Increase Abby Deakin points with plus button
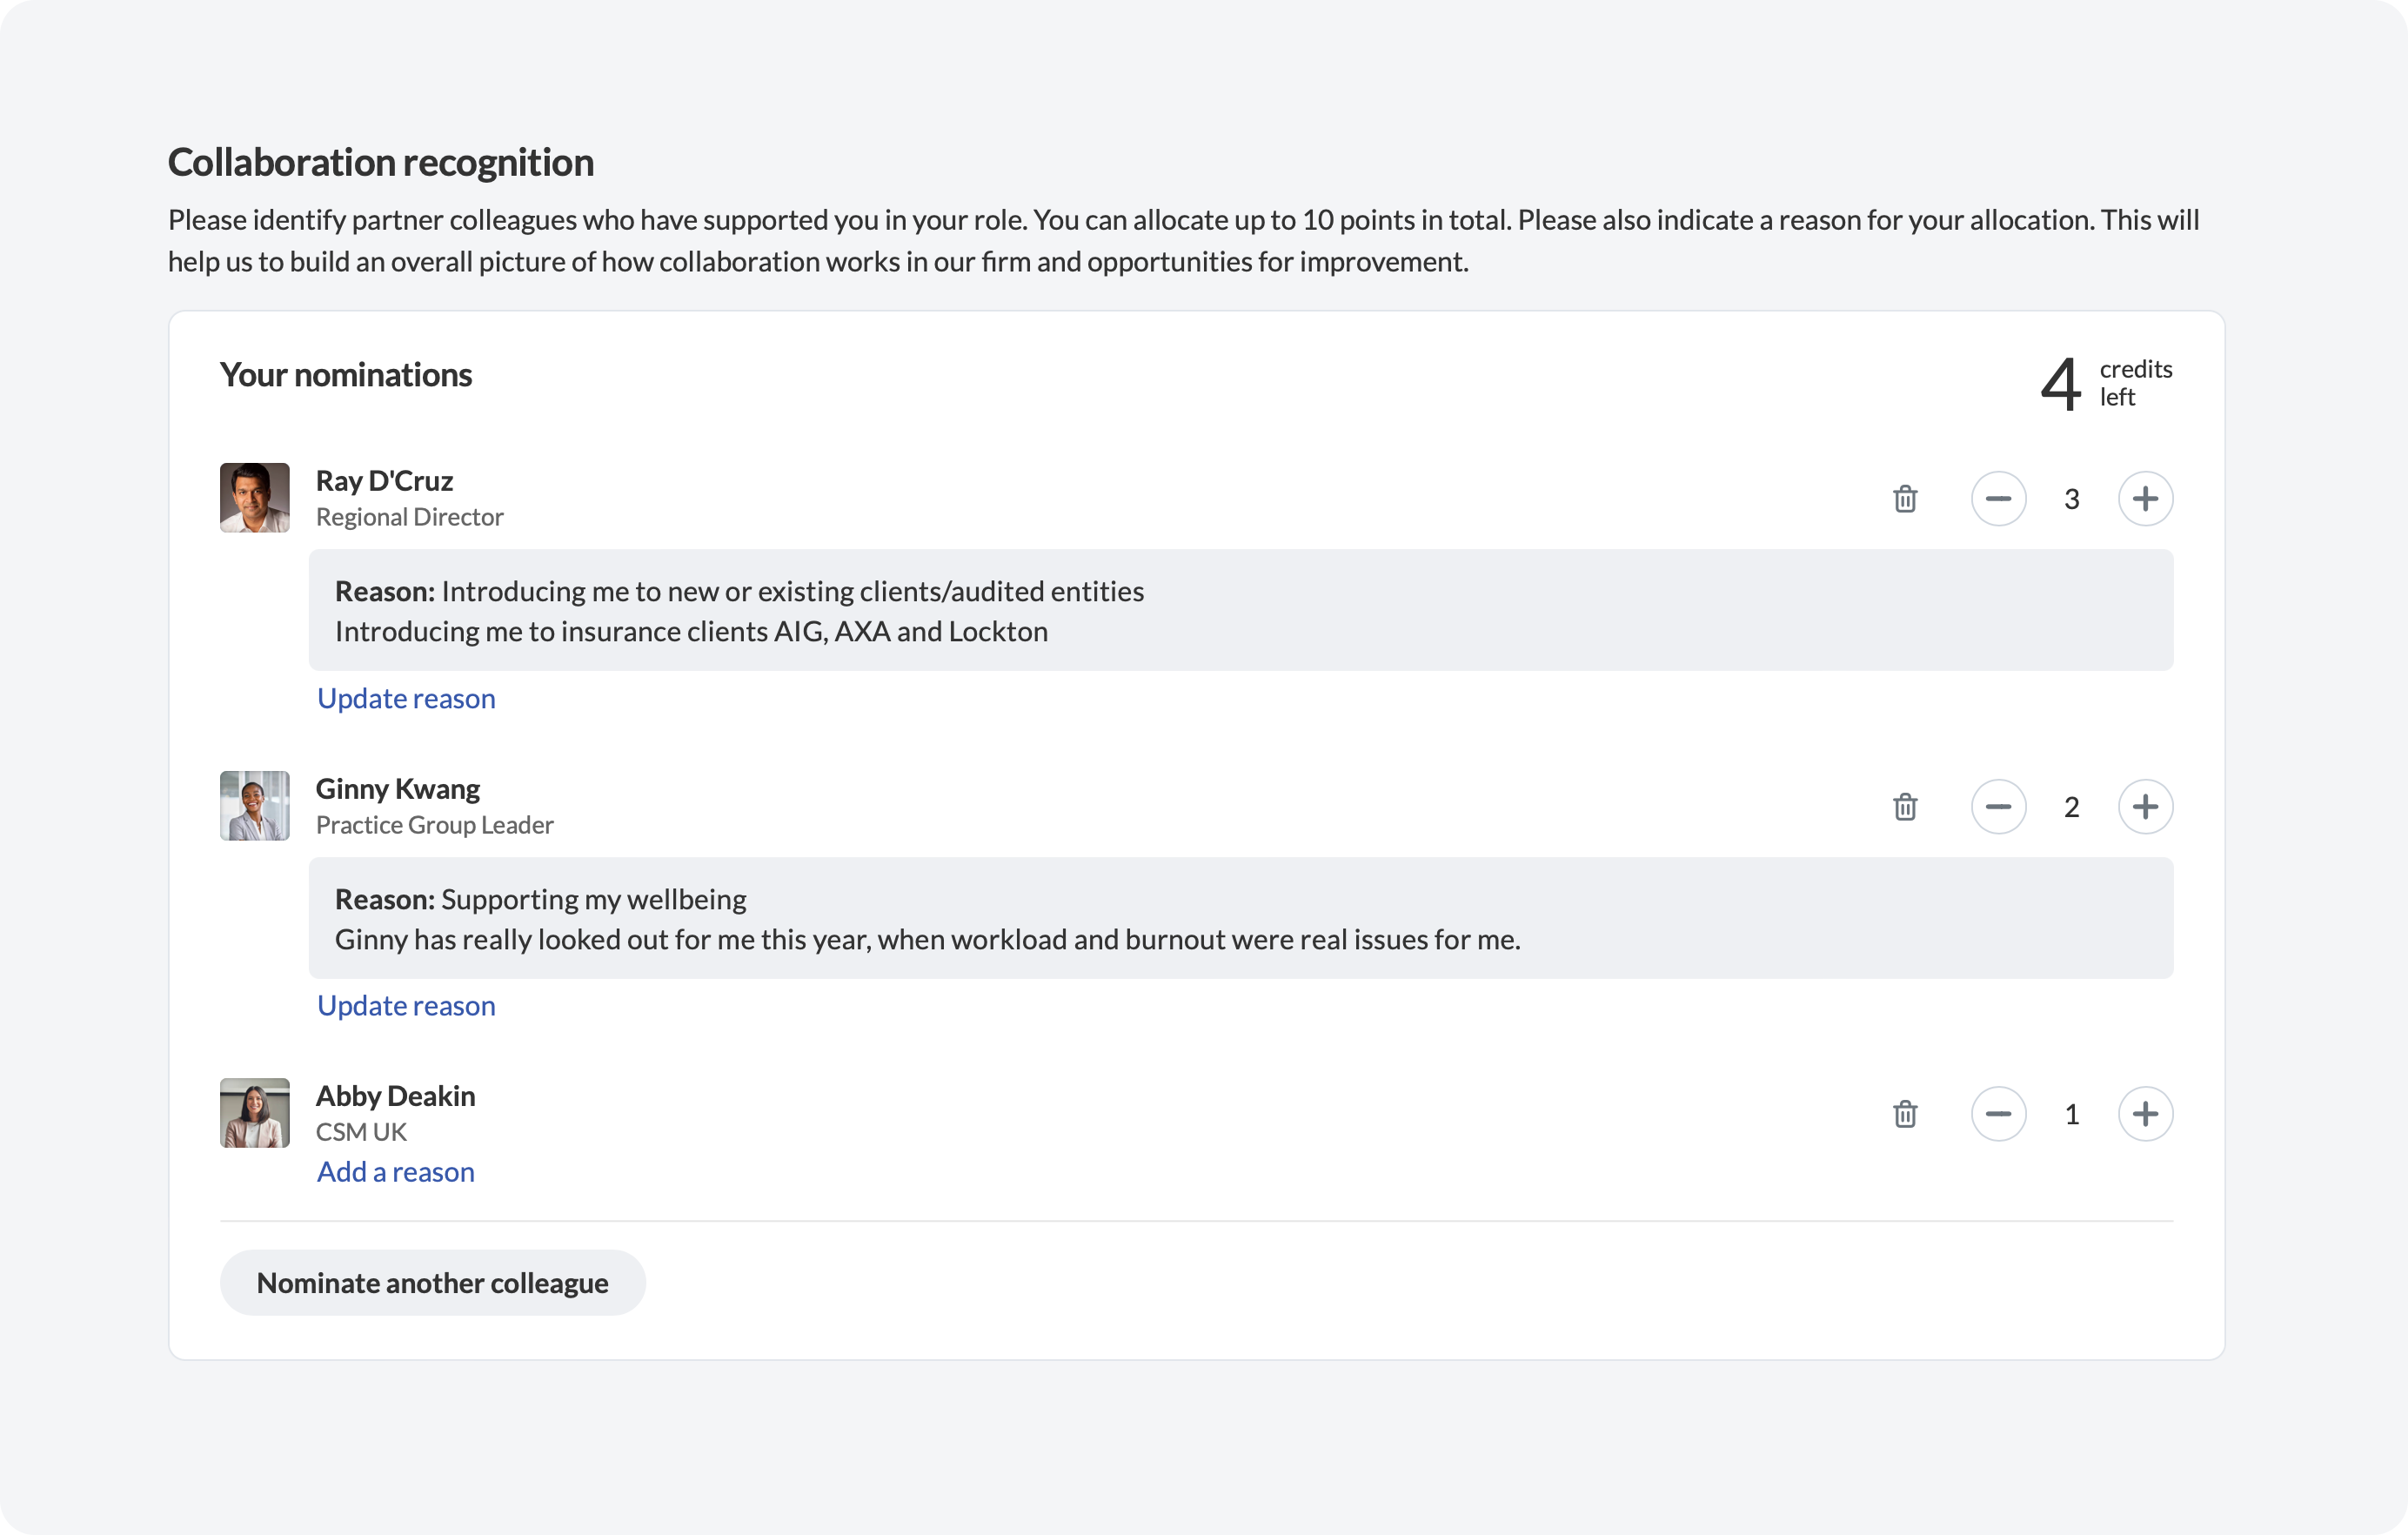Viewport: 2408px width, 1535px height. click(2145, 1114)
